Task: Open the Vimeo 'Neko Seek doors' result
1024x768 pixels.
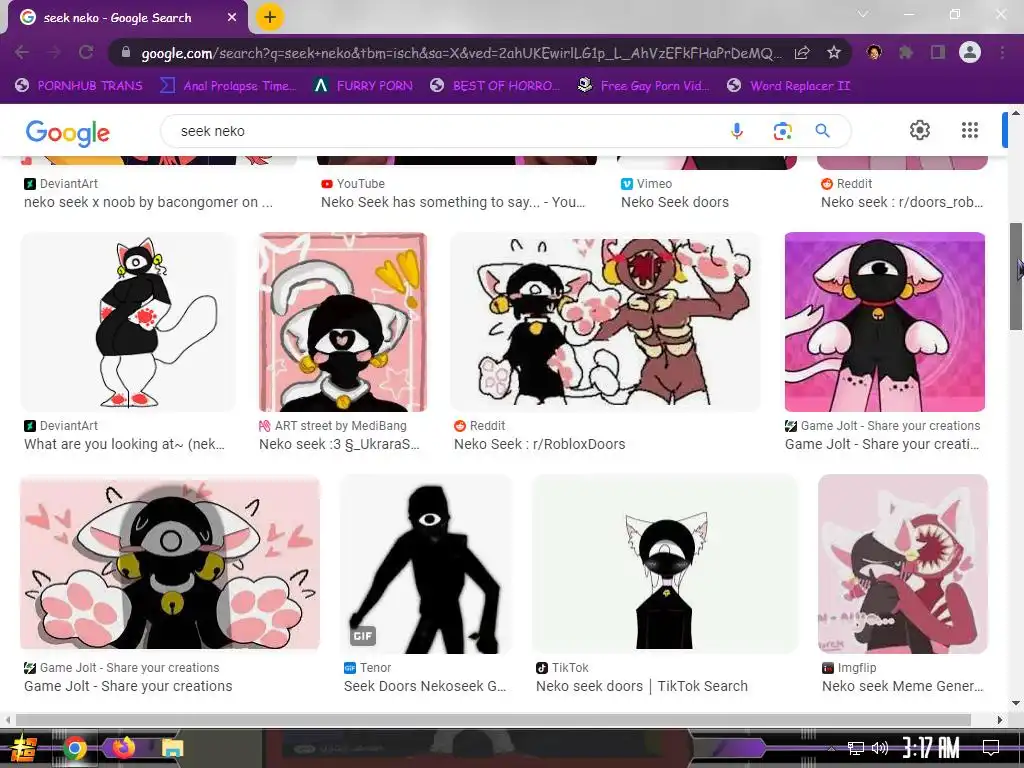Action: pos(675,202)
